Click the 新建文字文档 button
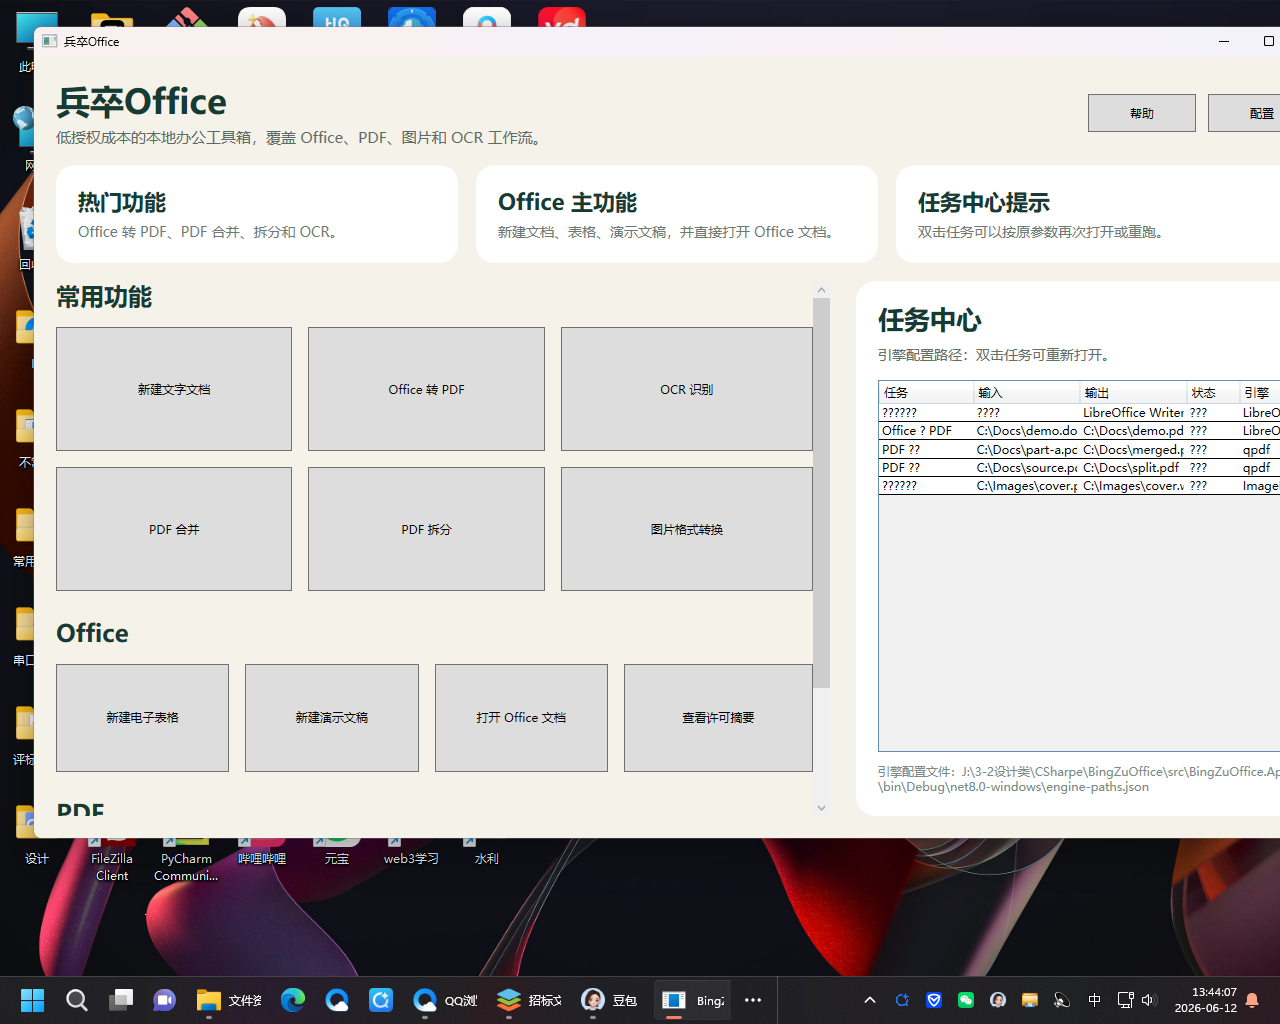Image resolution: width=1280 pixels, height=1024 pixels. (174, 389)
